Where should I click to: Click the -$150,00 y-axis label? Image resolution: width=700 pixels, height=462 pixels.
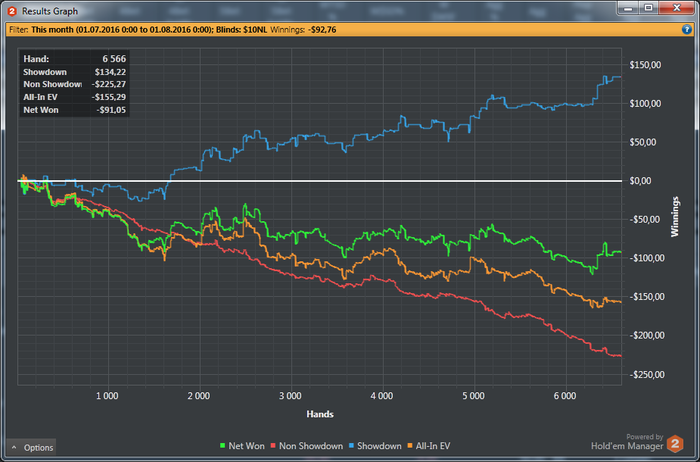tap(647, 297)
